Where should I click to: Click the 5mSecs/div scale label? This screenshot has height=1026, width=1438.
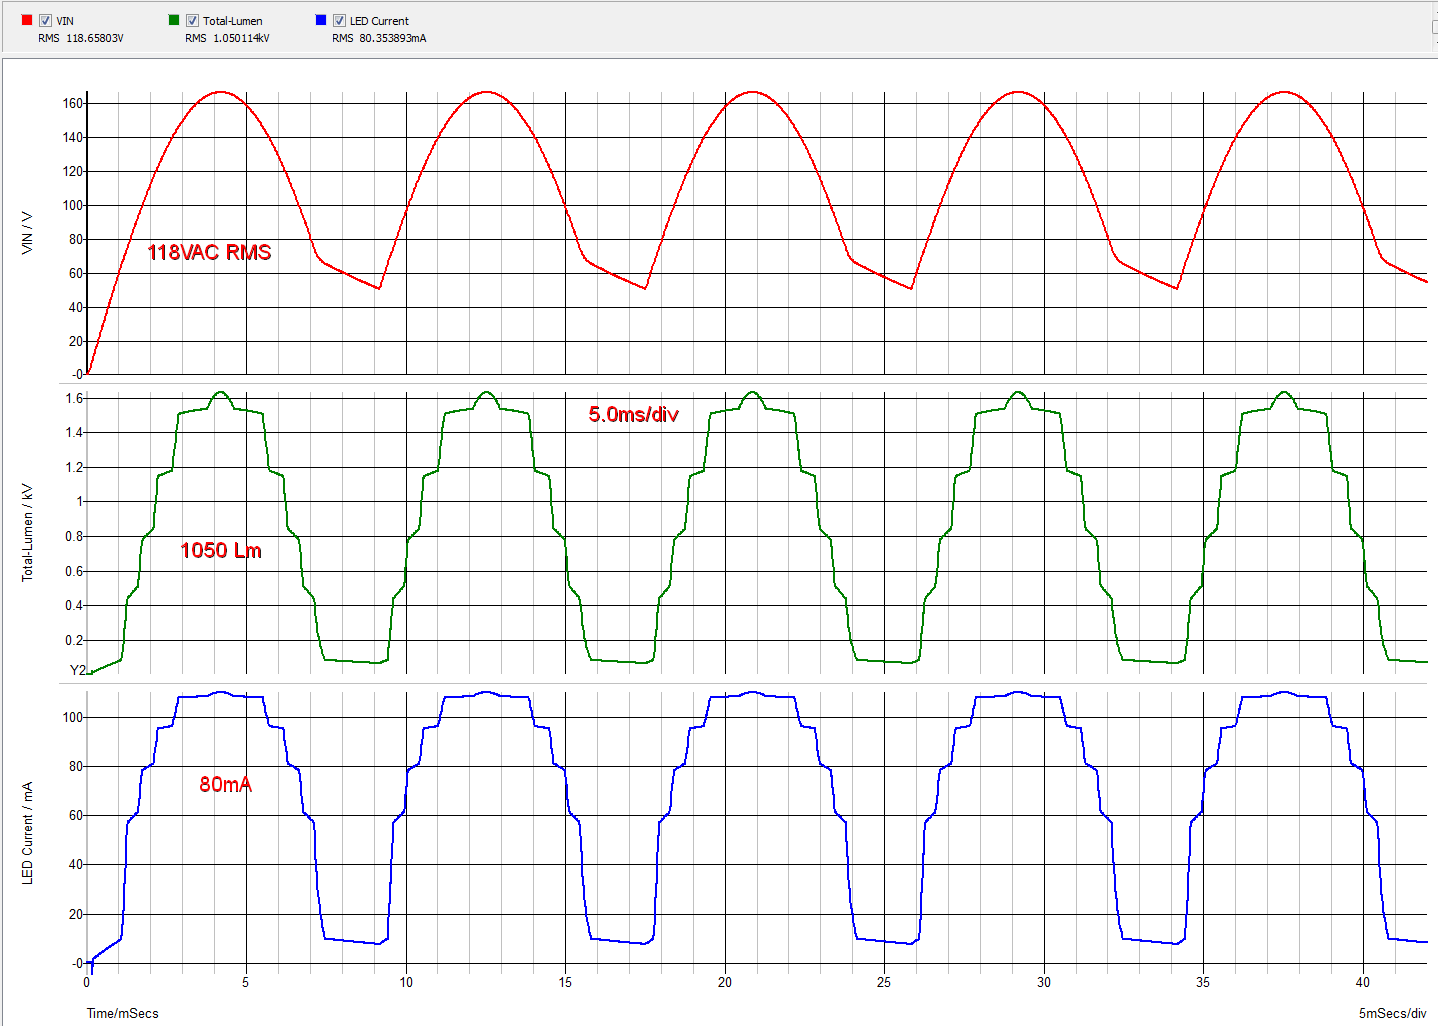(x=1392, y=1013)
